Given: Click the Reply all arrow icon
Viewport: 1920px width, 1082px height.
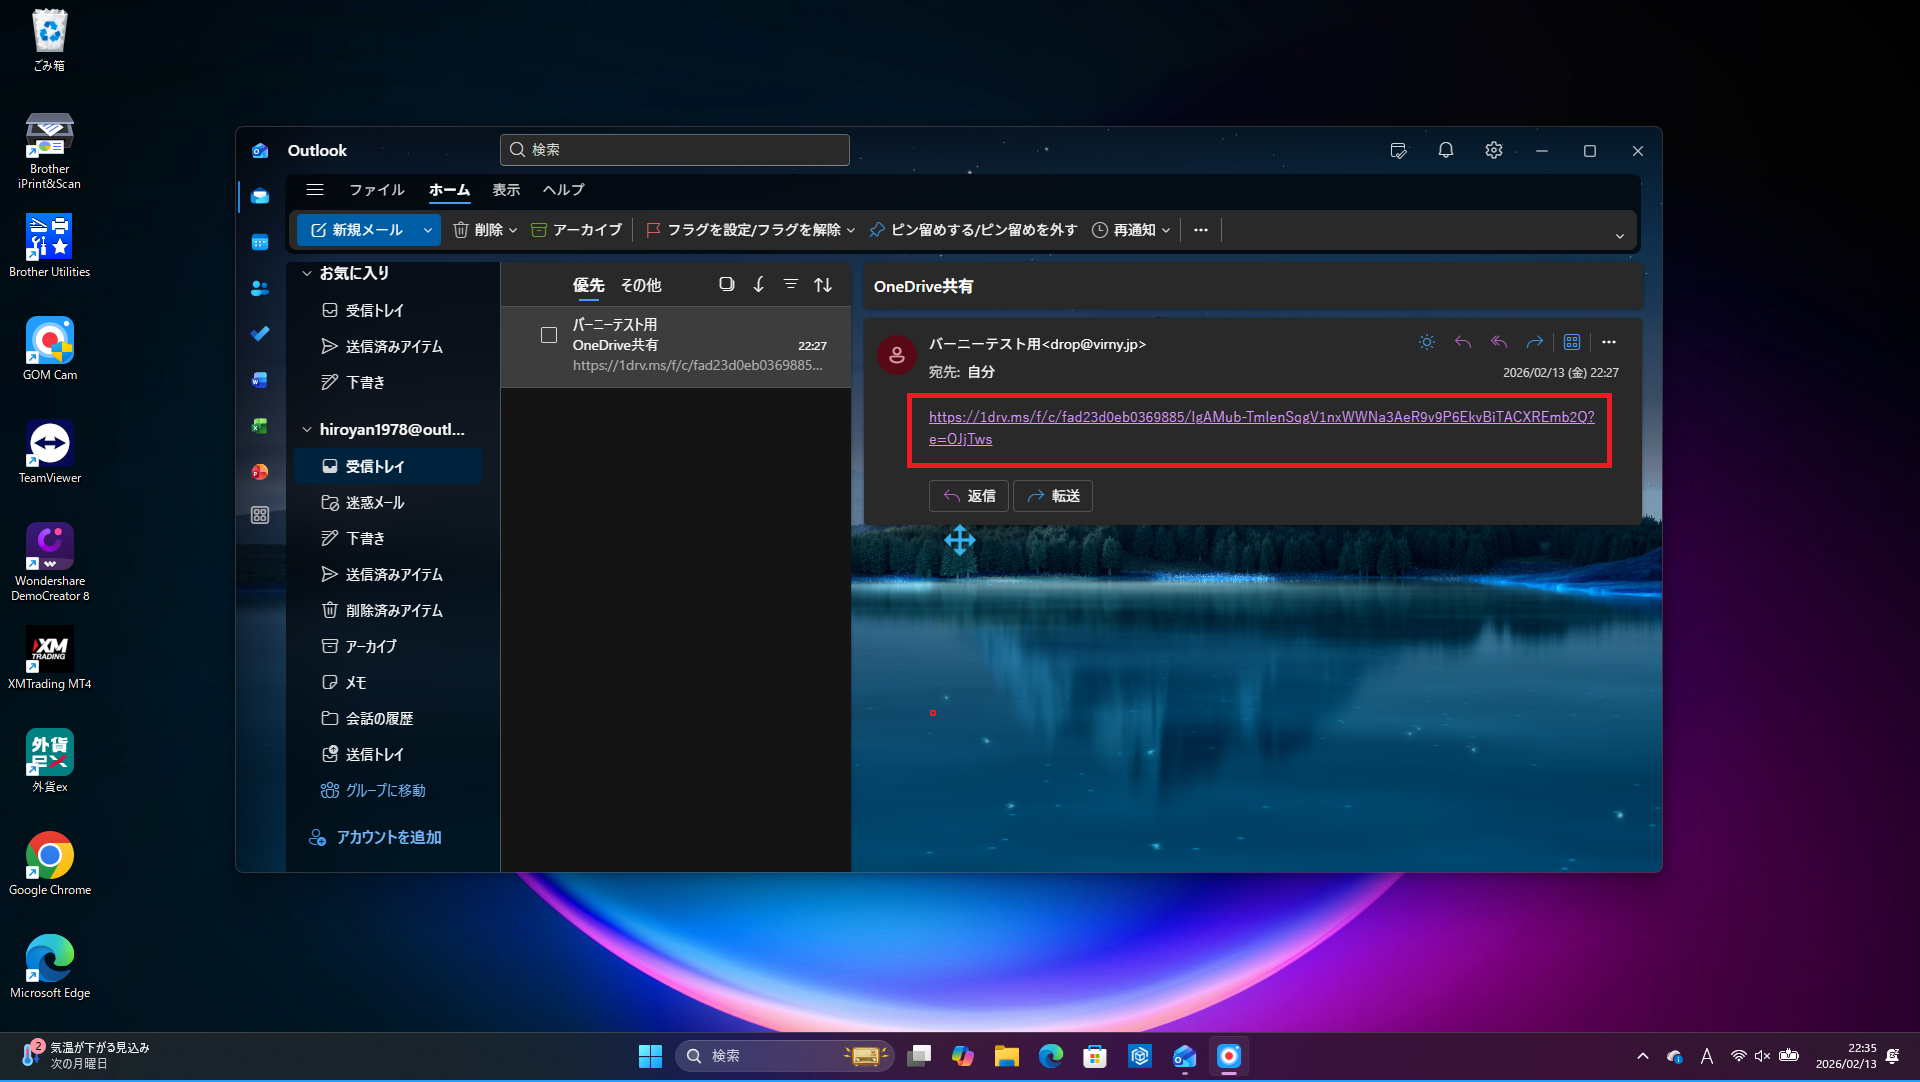Looking at the screenshot, I should [1498, 342].
